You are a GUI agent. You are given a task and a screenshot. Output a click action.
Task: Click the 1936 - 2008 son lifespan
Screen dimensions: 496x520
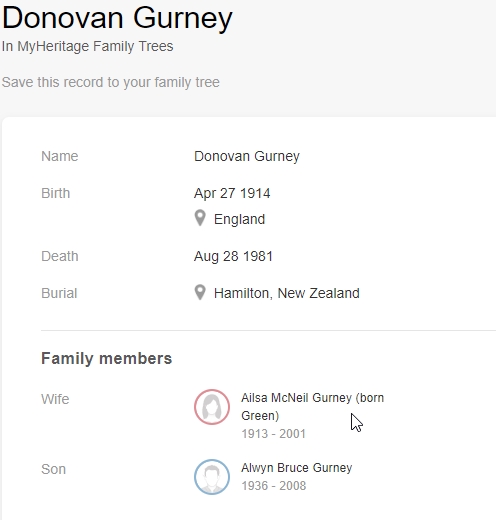274,486
